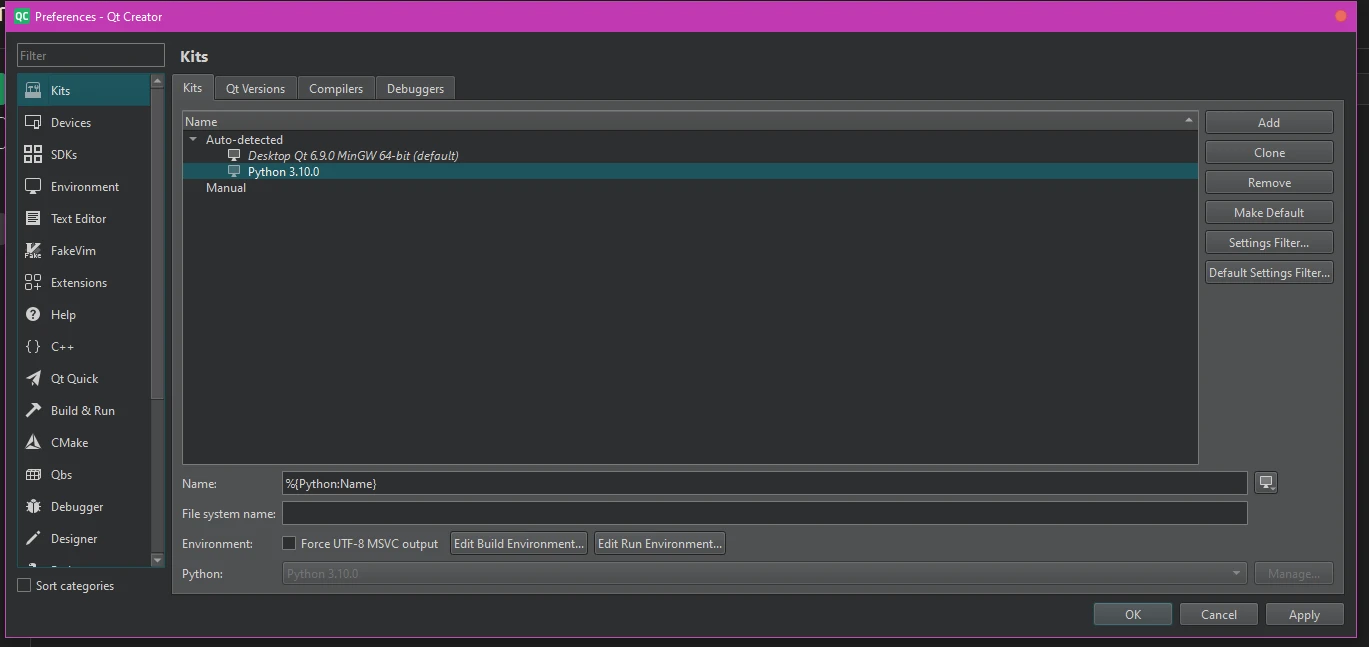Click the category Filter input field

[x=91, y=55]
